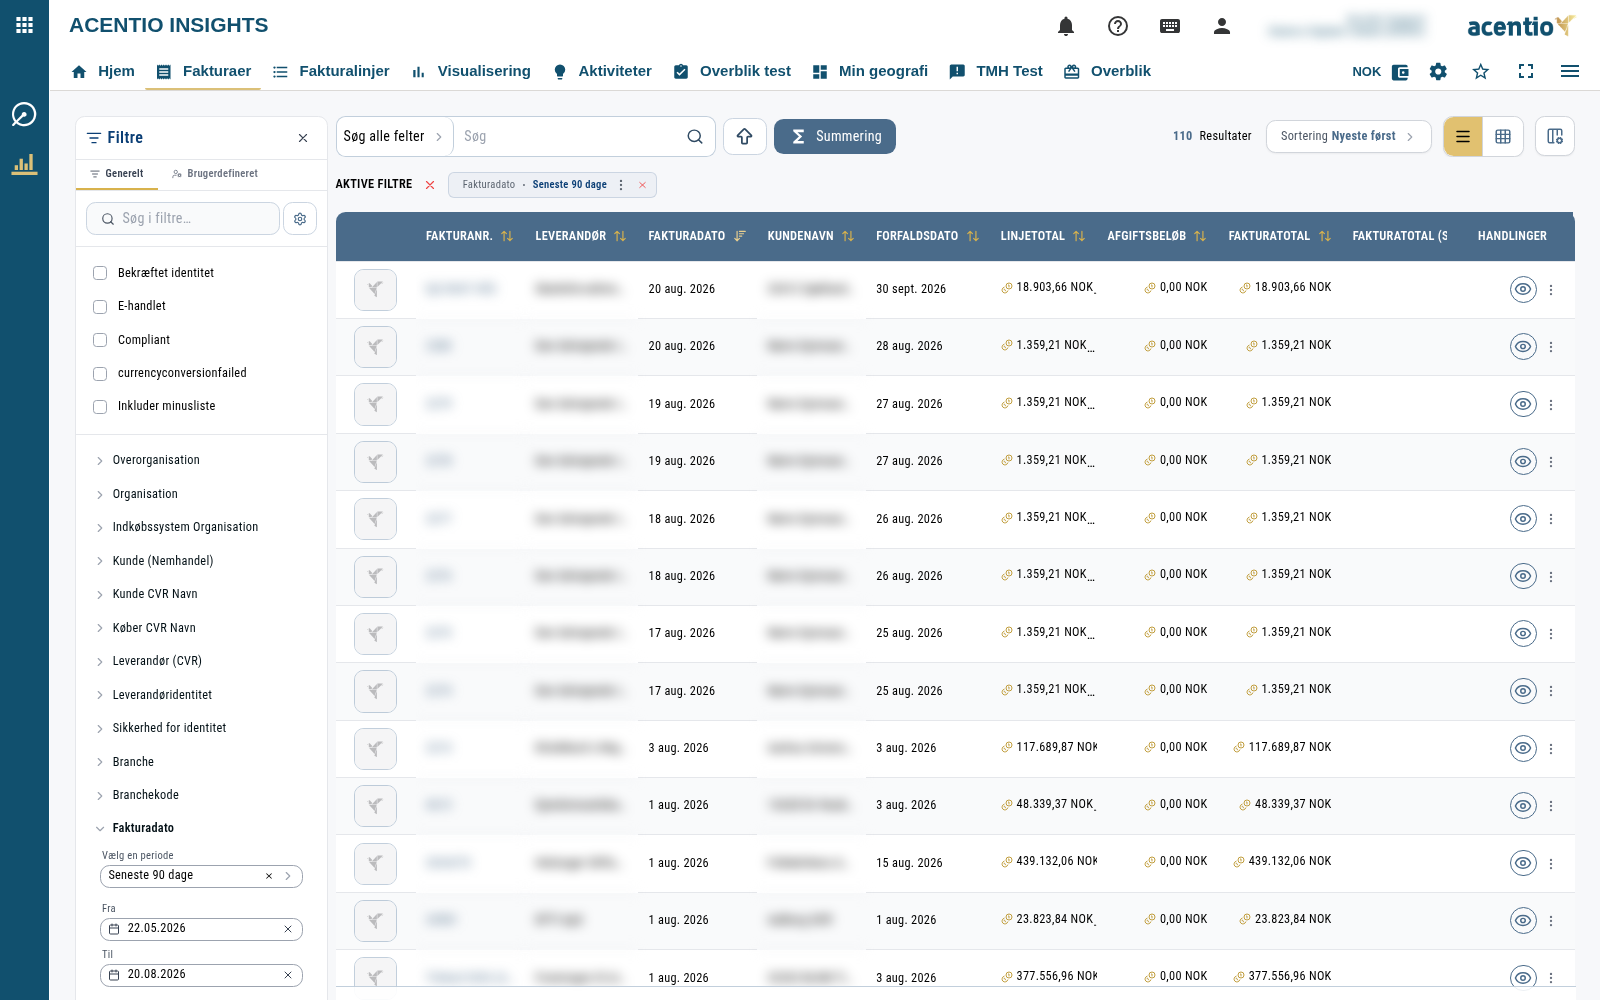This screenshot has height=1000, width=1600.
Task: Sort by Forfaldsdato column
Action: point(973,236)
